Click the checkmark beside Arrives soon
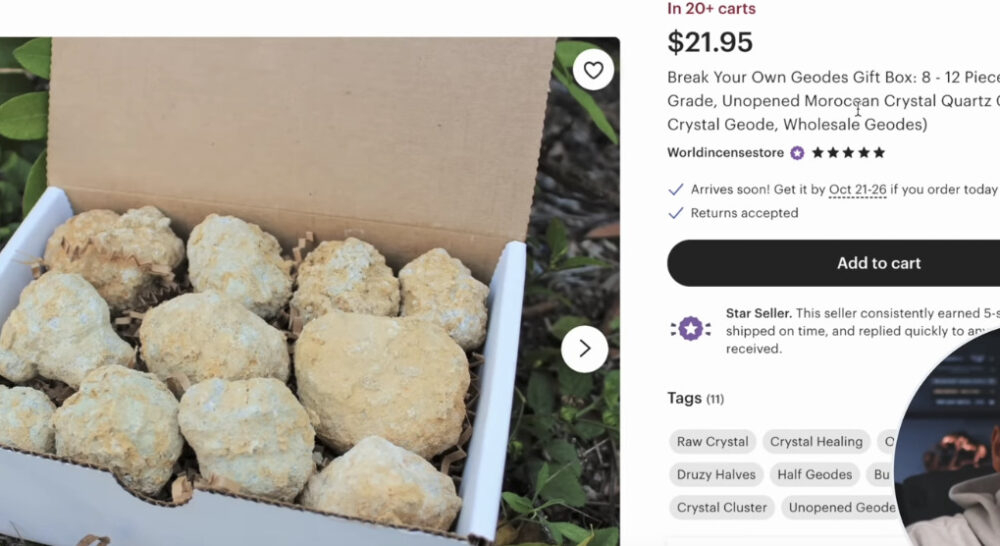Viewport: 1000px width, 546px height. (676, 189)
